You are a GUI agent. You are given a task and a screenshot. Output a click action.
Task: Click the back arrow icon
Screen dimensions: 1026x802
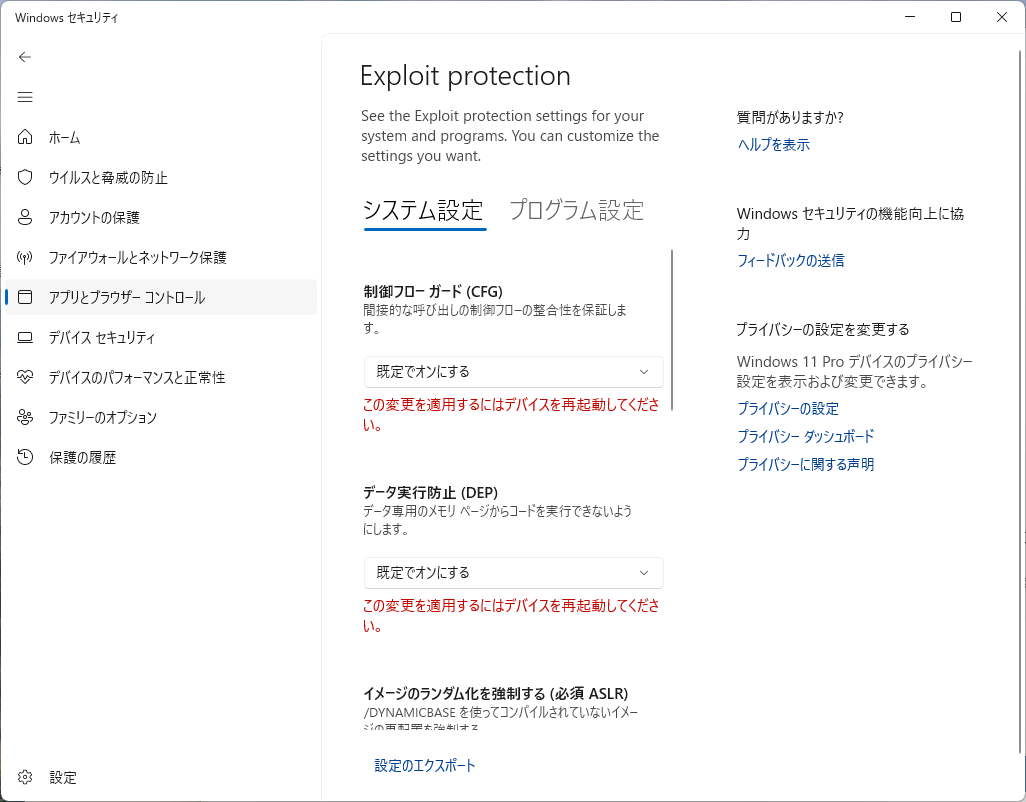click(x=25, y=57)
